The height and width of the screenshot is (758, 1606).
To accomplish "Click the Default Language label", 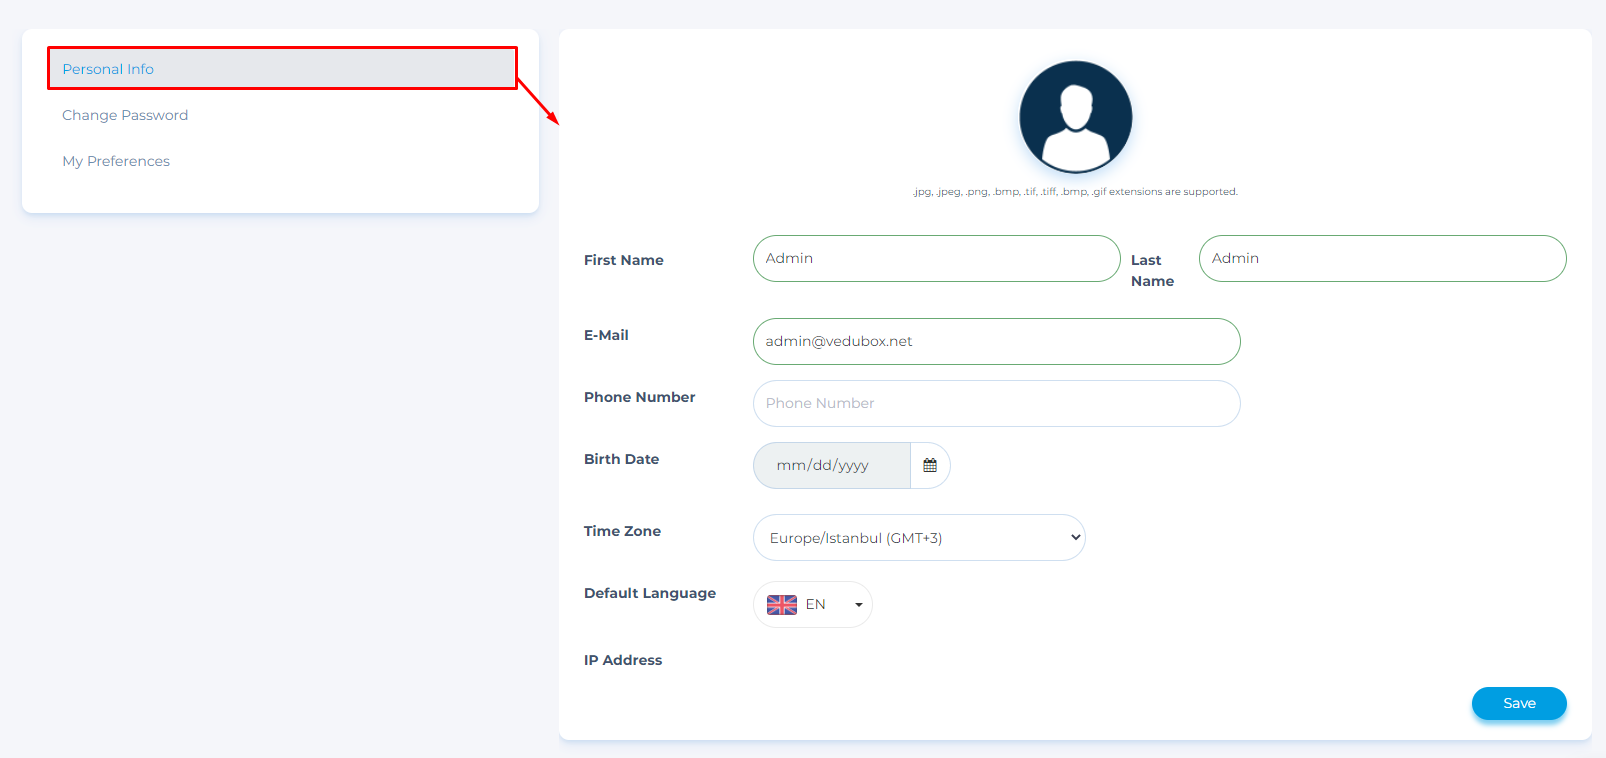I will [x=649, y=593].
